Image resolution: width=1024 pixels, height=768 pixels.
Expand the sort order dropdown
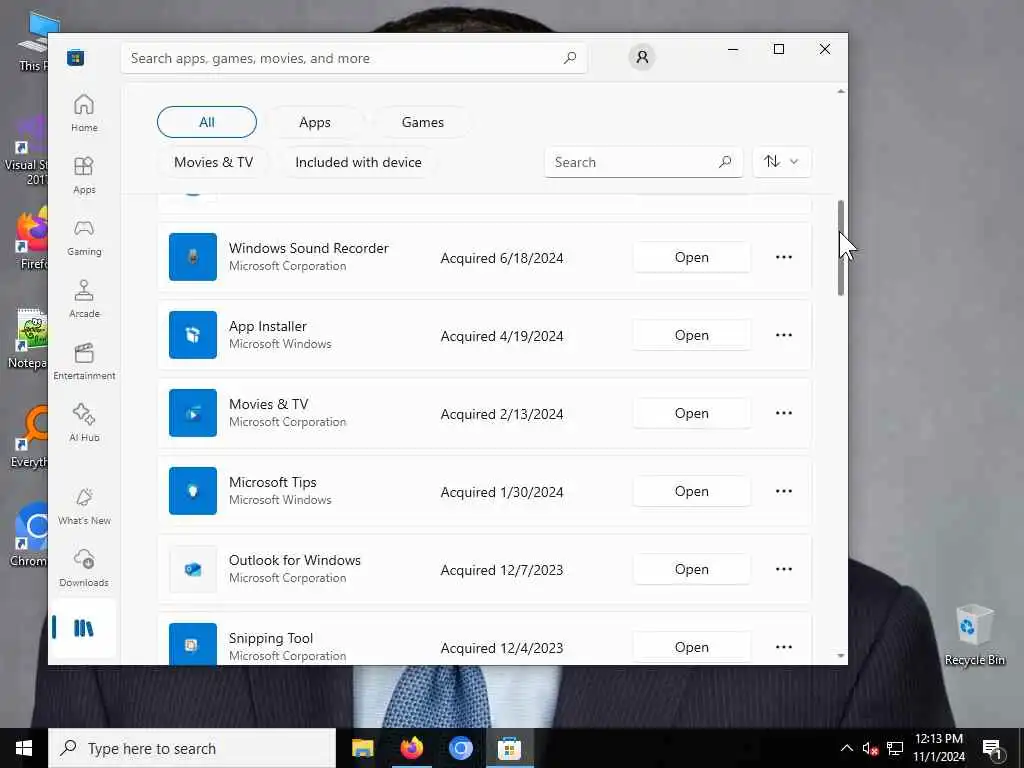(782, 161)
